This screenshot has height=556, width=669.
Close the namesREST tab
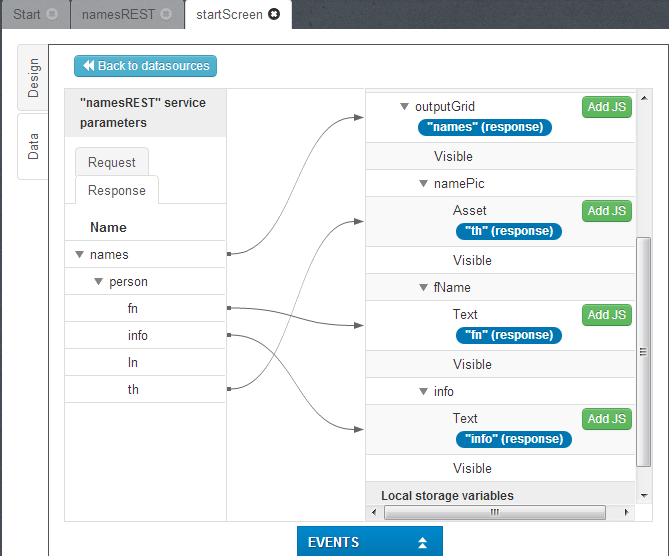click(x=166, y=15)
